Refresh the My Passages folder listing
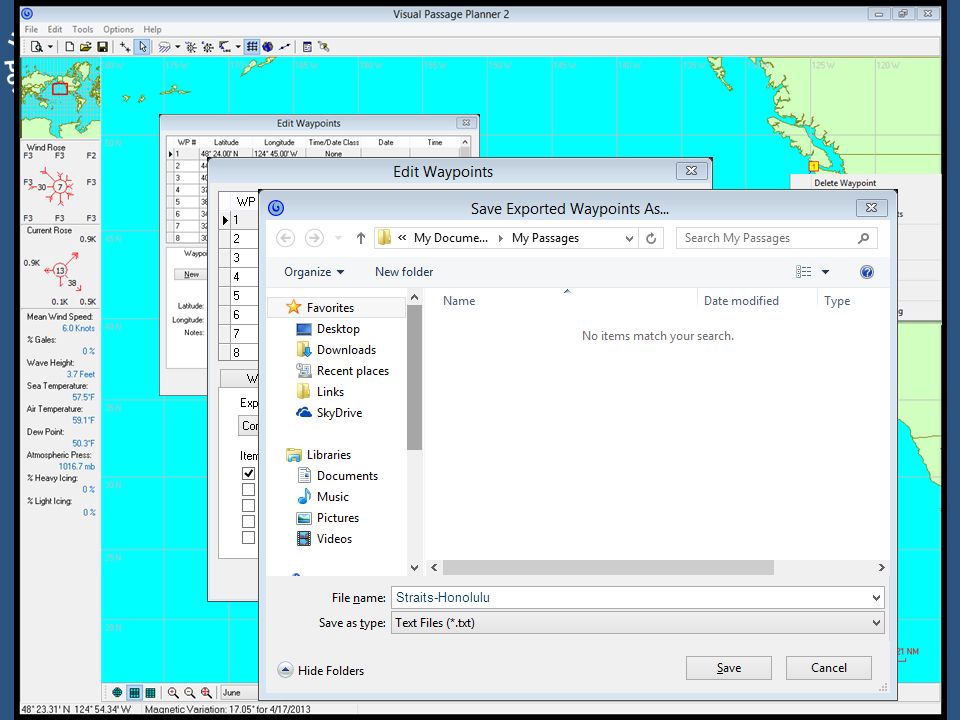Viewport: 960px width, 720px height. [x=651, y=238]
